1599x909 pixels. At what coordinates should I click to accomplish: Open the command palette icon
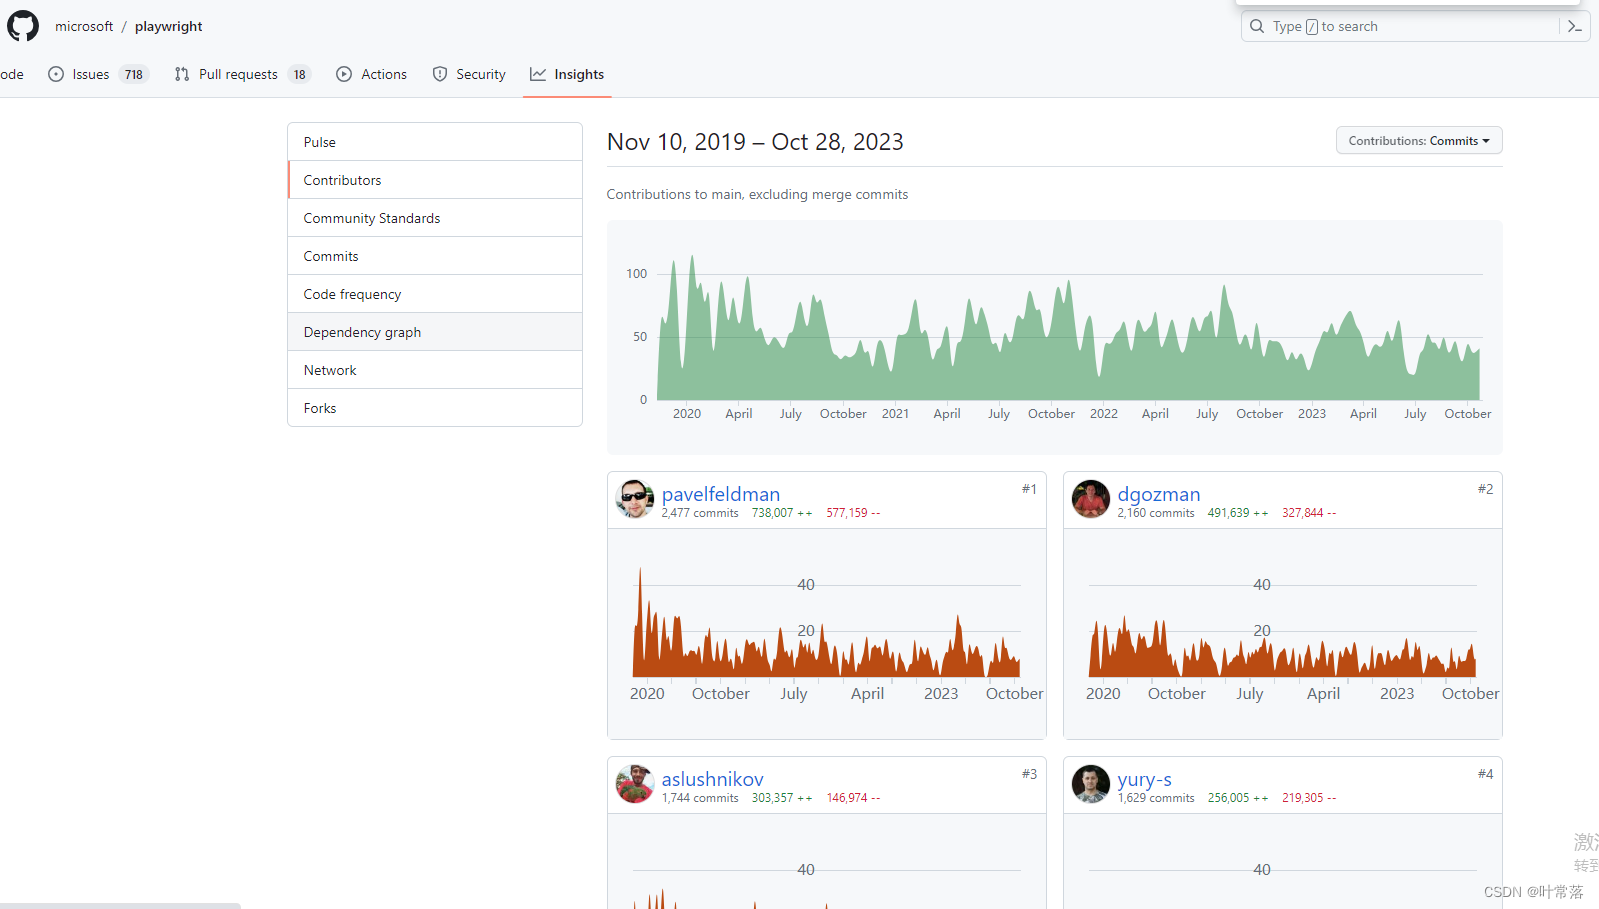coord(1575,26)
